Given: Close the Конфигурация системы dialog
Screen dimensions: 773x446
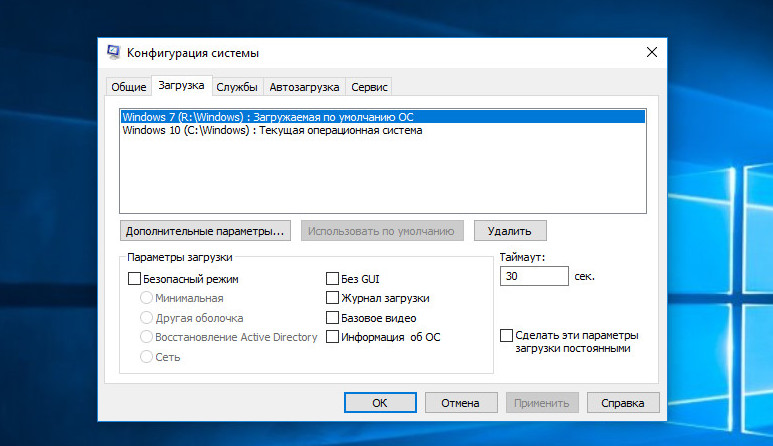Looking at the screenshot, I should click(x=652, y=52).
